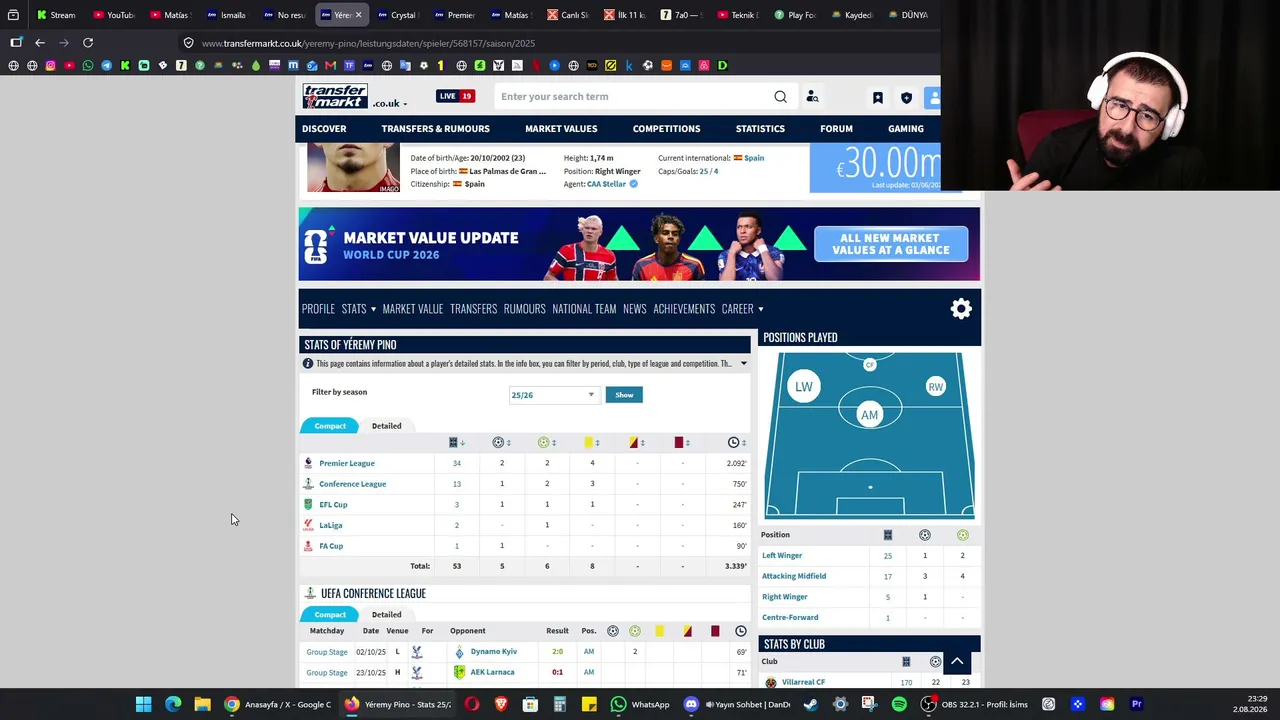Open the COMPETITIONS menu

click(x=666, y=129)
